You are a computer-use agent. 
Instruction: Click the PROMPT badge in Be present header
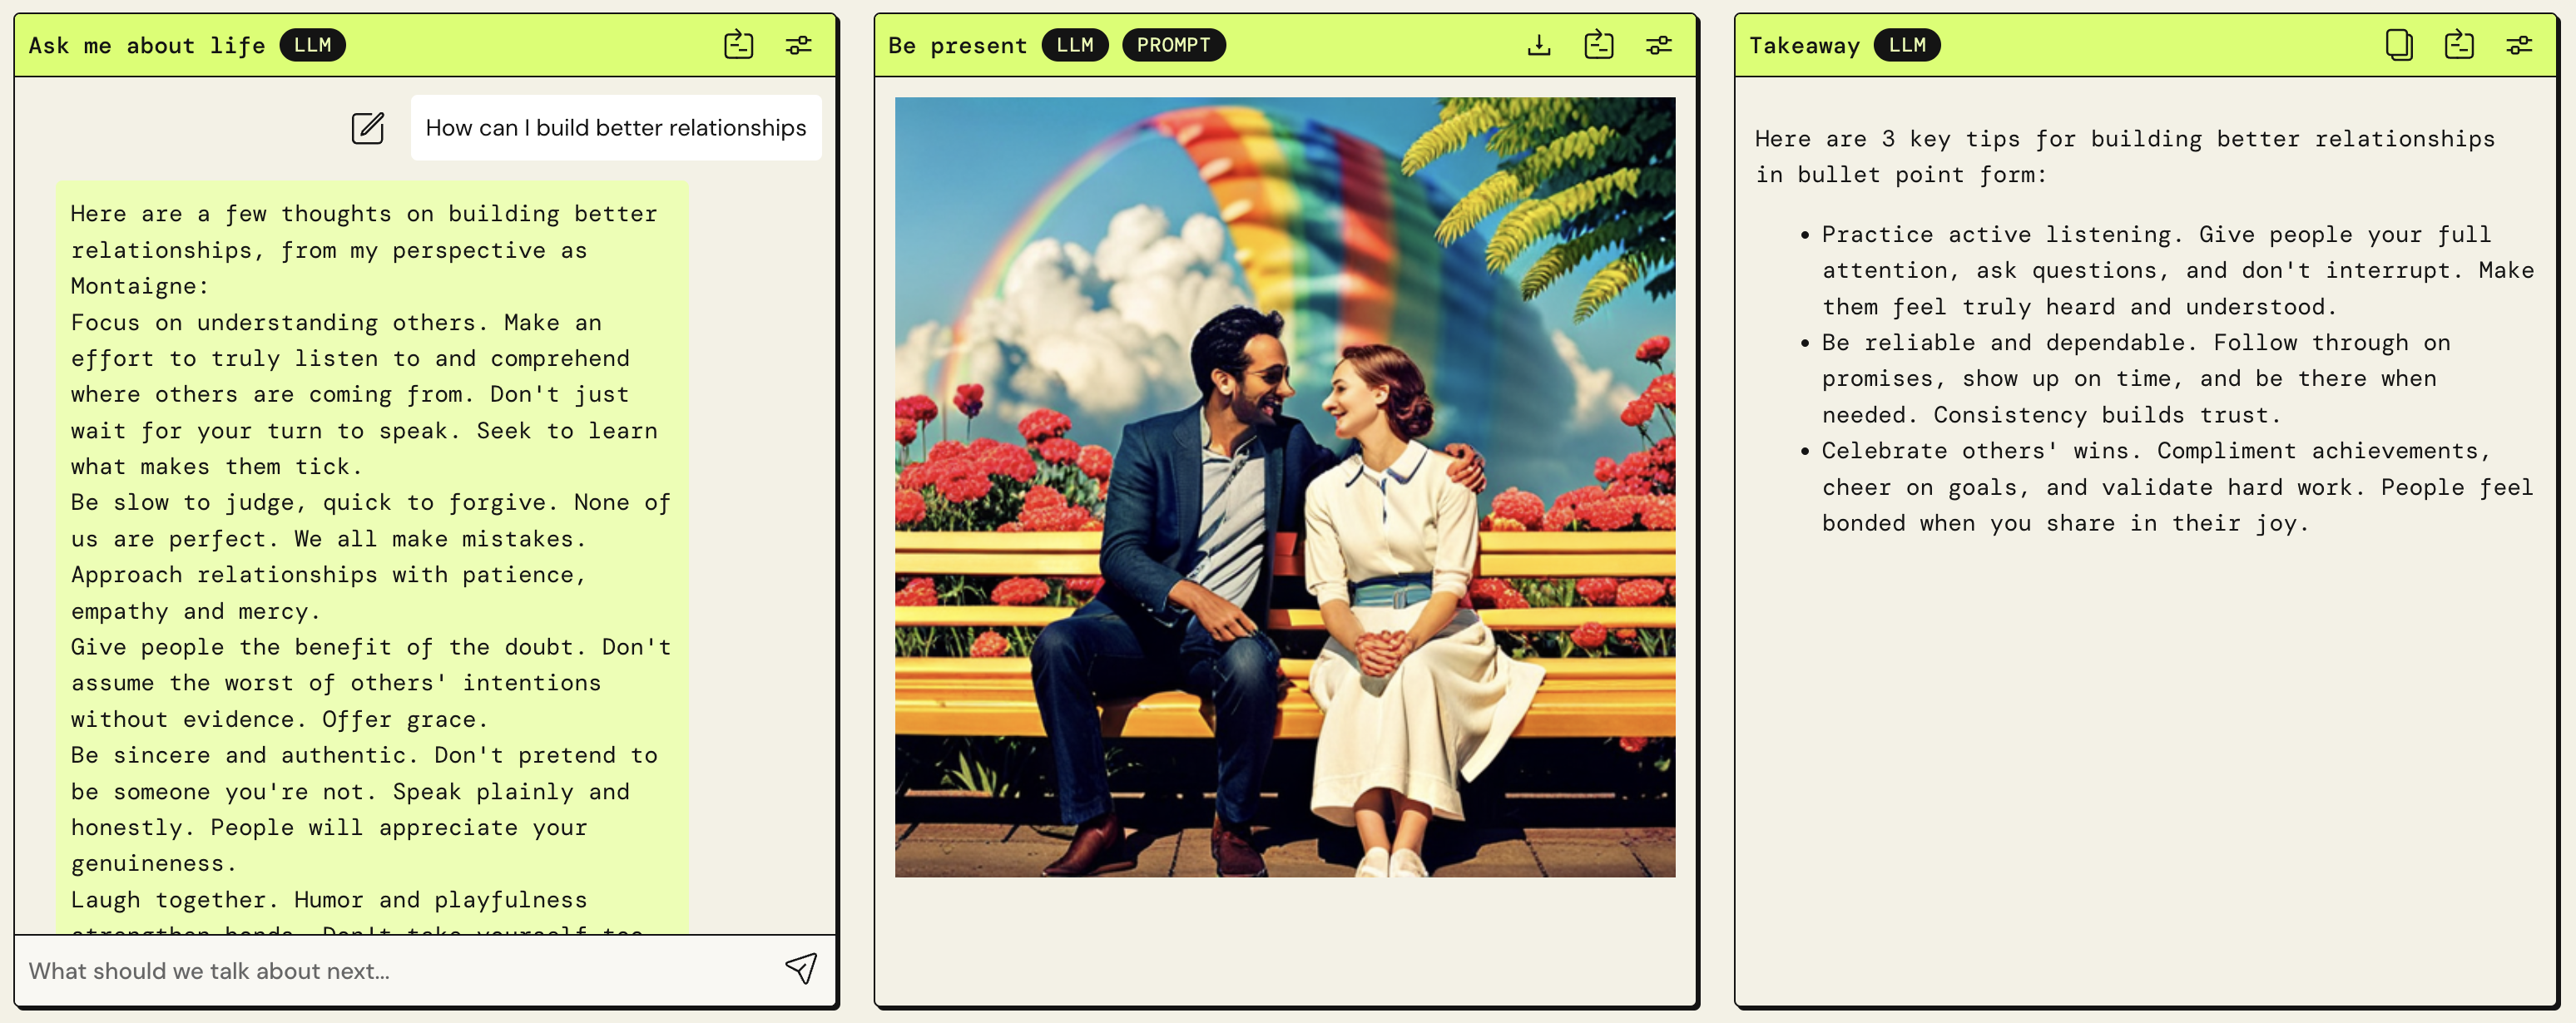coord(1173,45)
